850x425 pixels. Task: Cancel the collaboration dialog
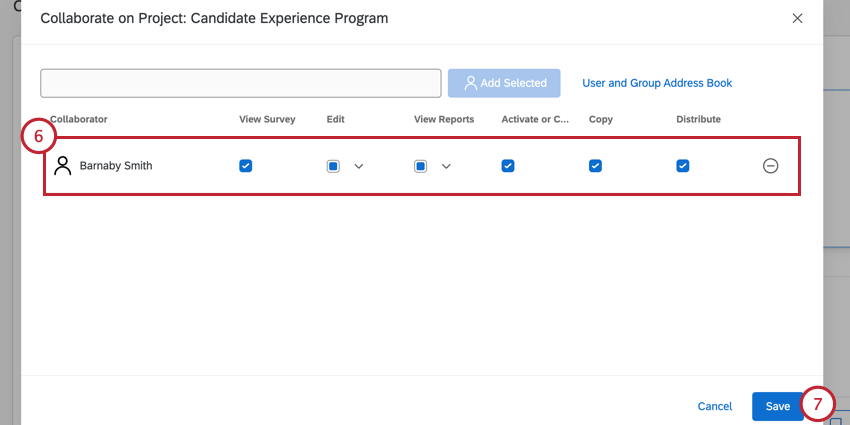[715, 406]
